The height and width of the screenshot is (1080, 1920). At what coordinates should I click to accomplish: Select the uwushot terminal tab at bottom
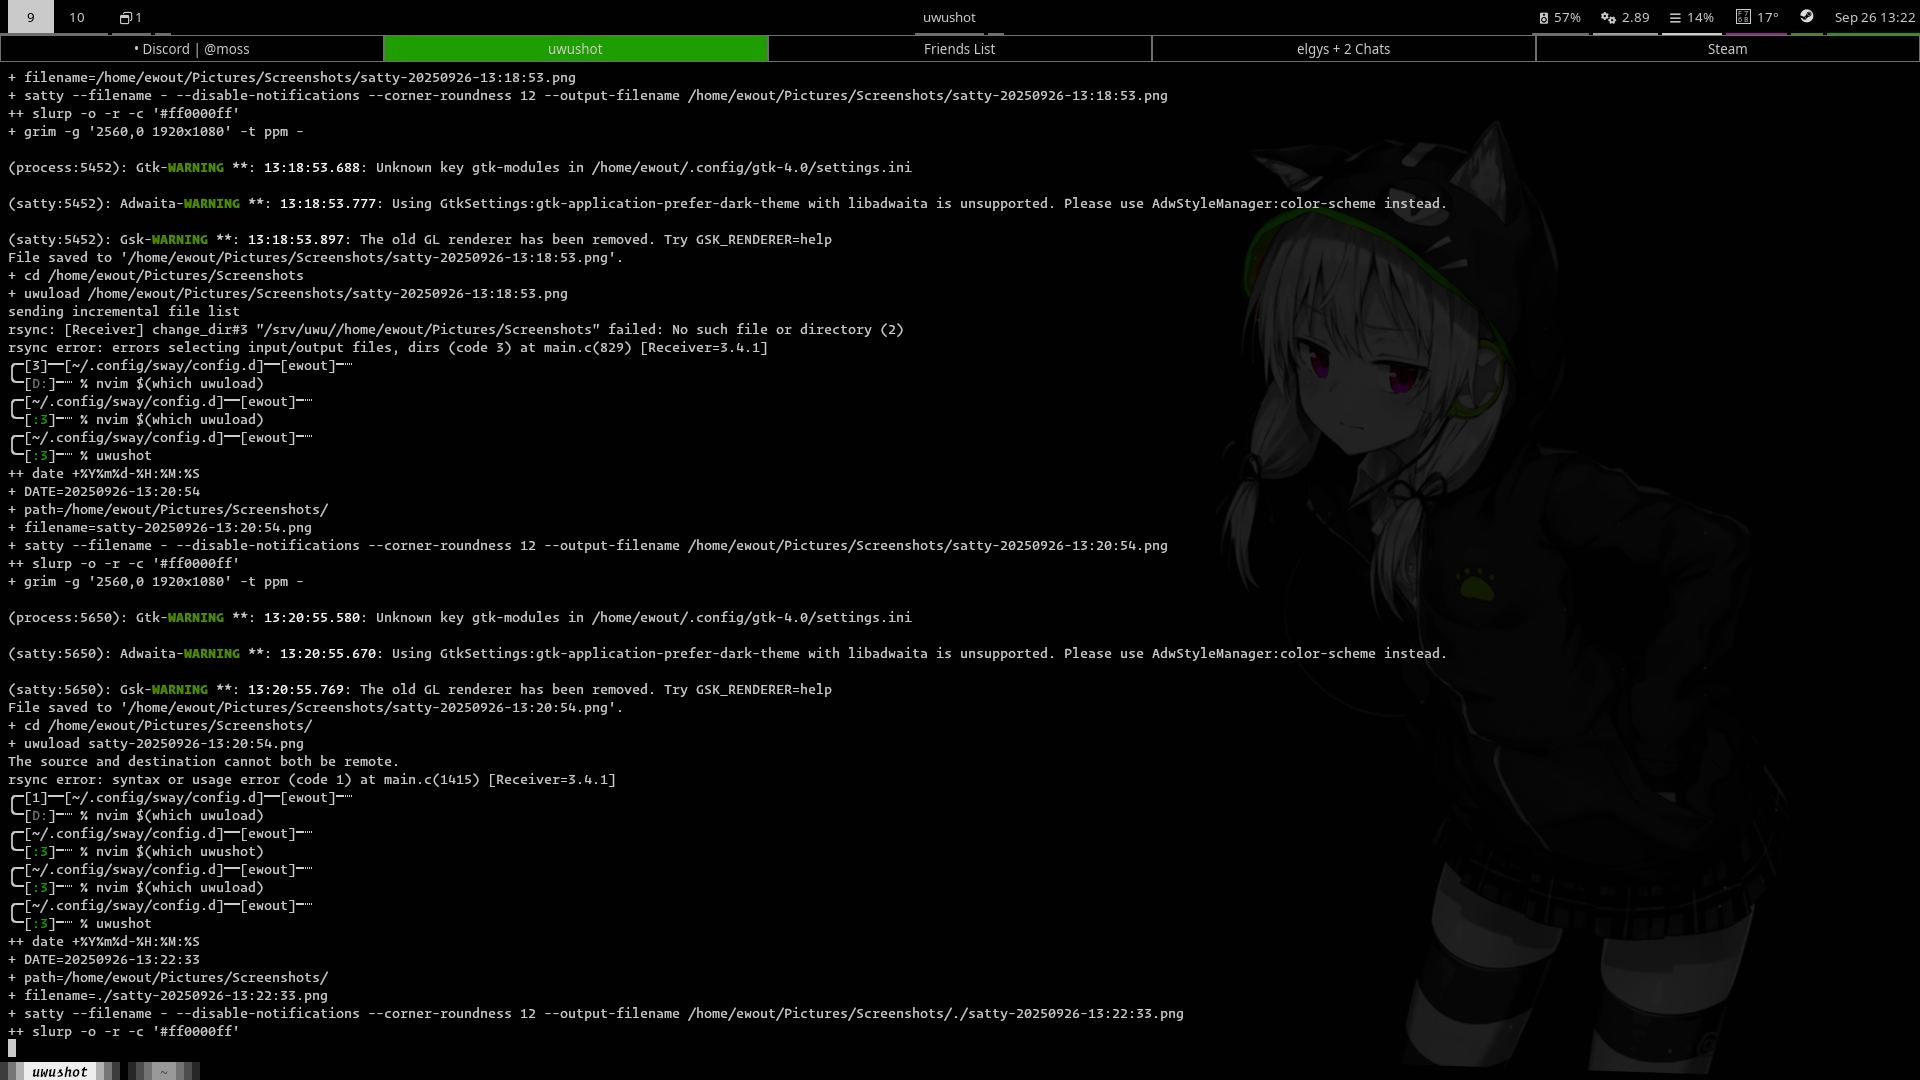(60, 1072)
